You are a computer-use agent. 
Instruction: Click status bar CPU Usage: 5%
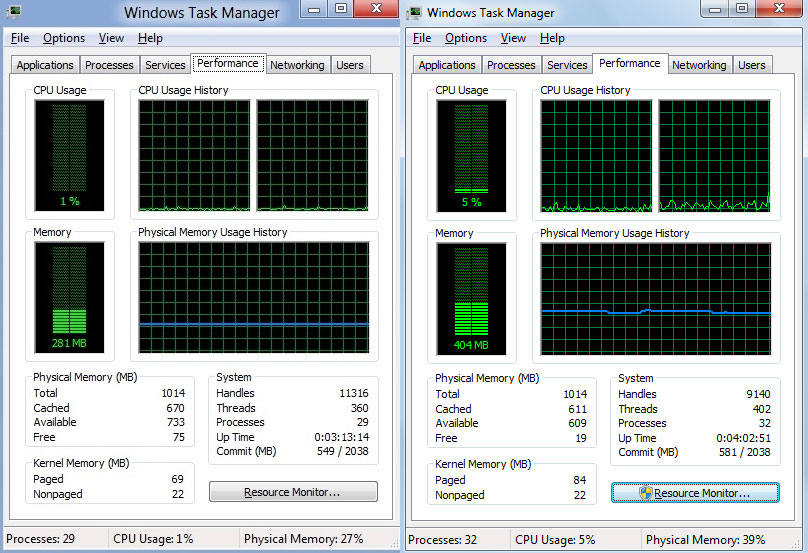[x=555, y=540]
